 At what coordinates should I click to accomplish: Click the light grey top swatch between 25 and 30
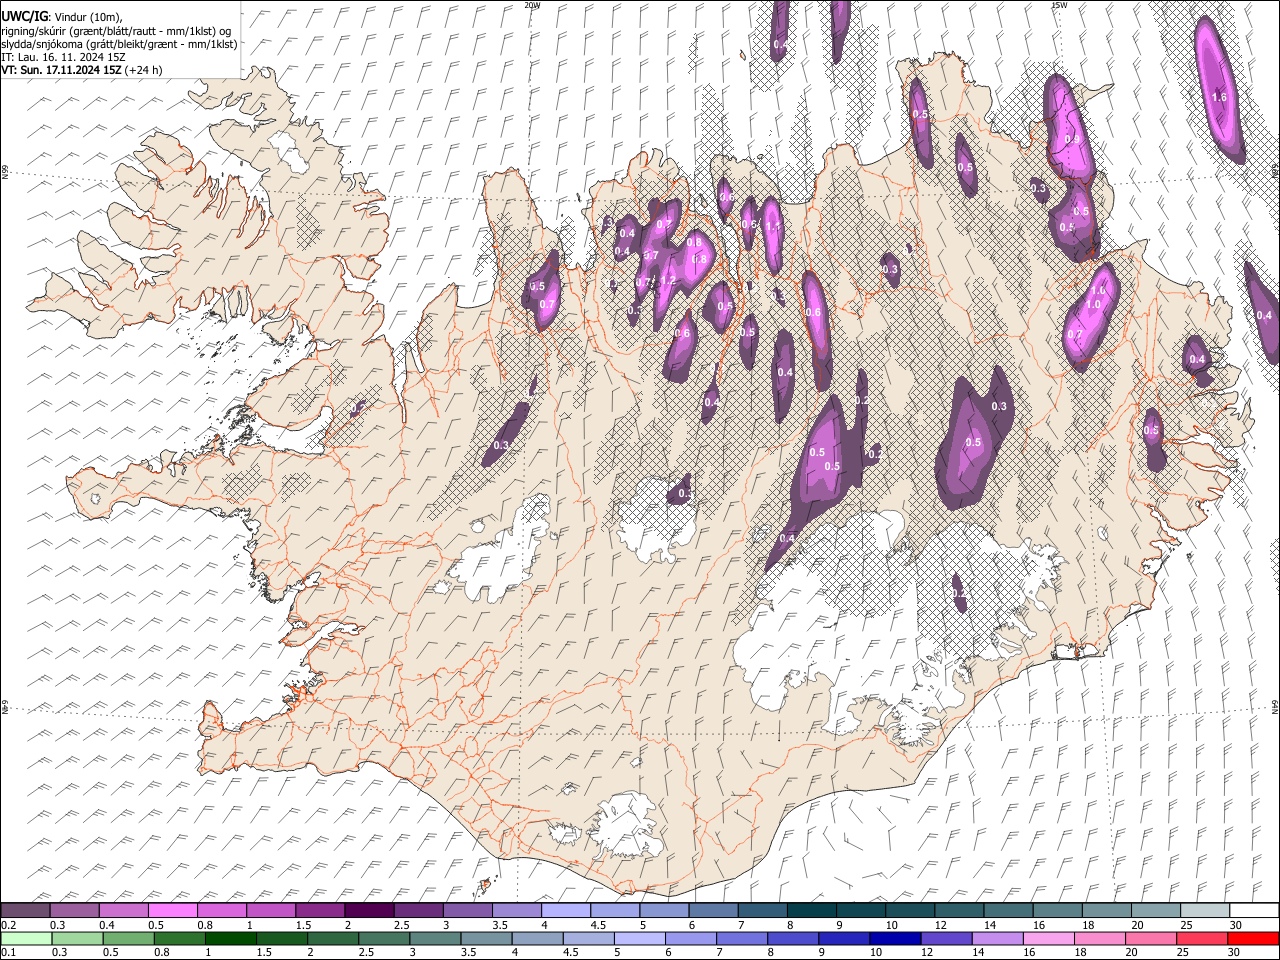point(1205,911)
